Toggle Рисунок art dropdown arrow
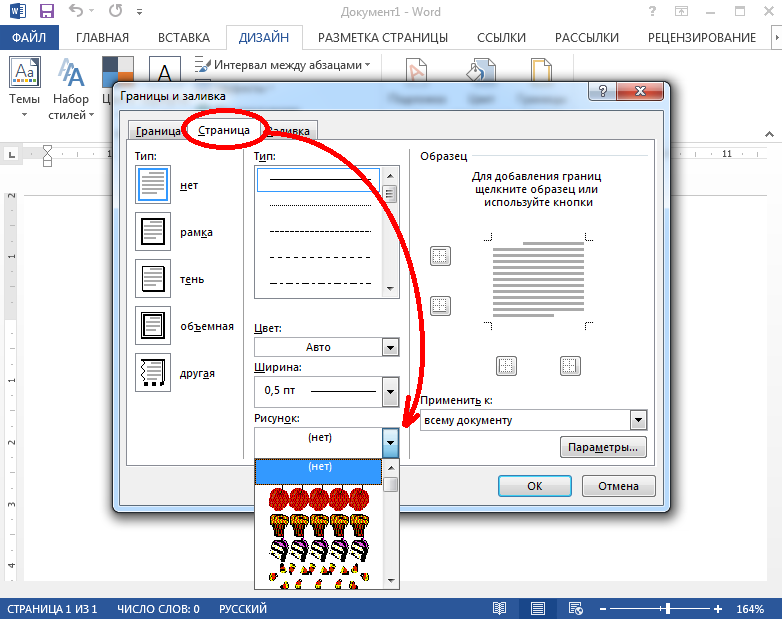The image size is (782, 619). [391, 442]
